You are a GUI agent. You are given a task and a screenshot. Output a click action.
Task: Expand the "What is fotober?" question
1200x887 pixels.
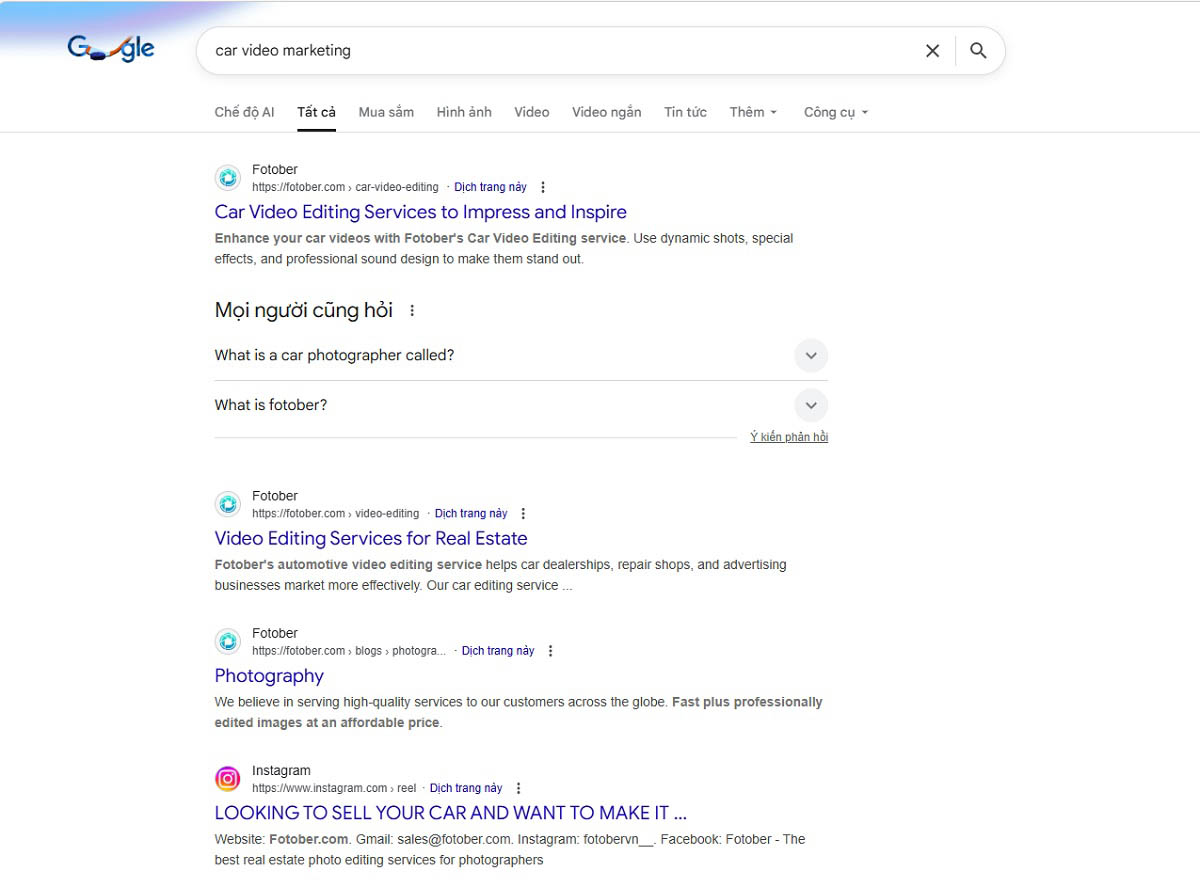click(811, 405)
